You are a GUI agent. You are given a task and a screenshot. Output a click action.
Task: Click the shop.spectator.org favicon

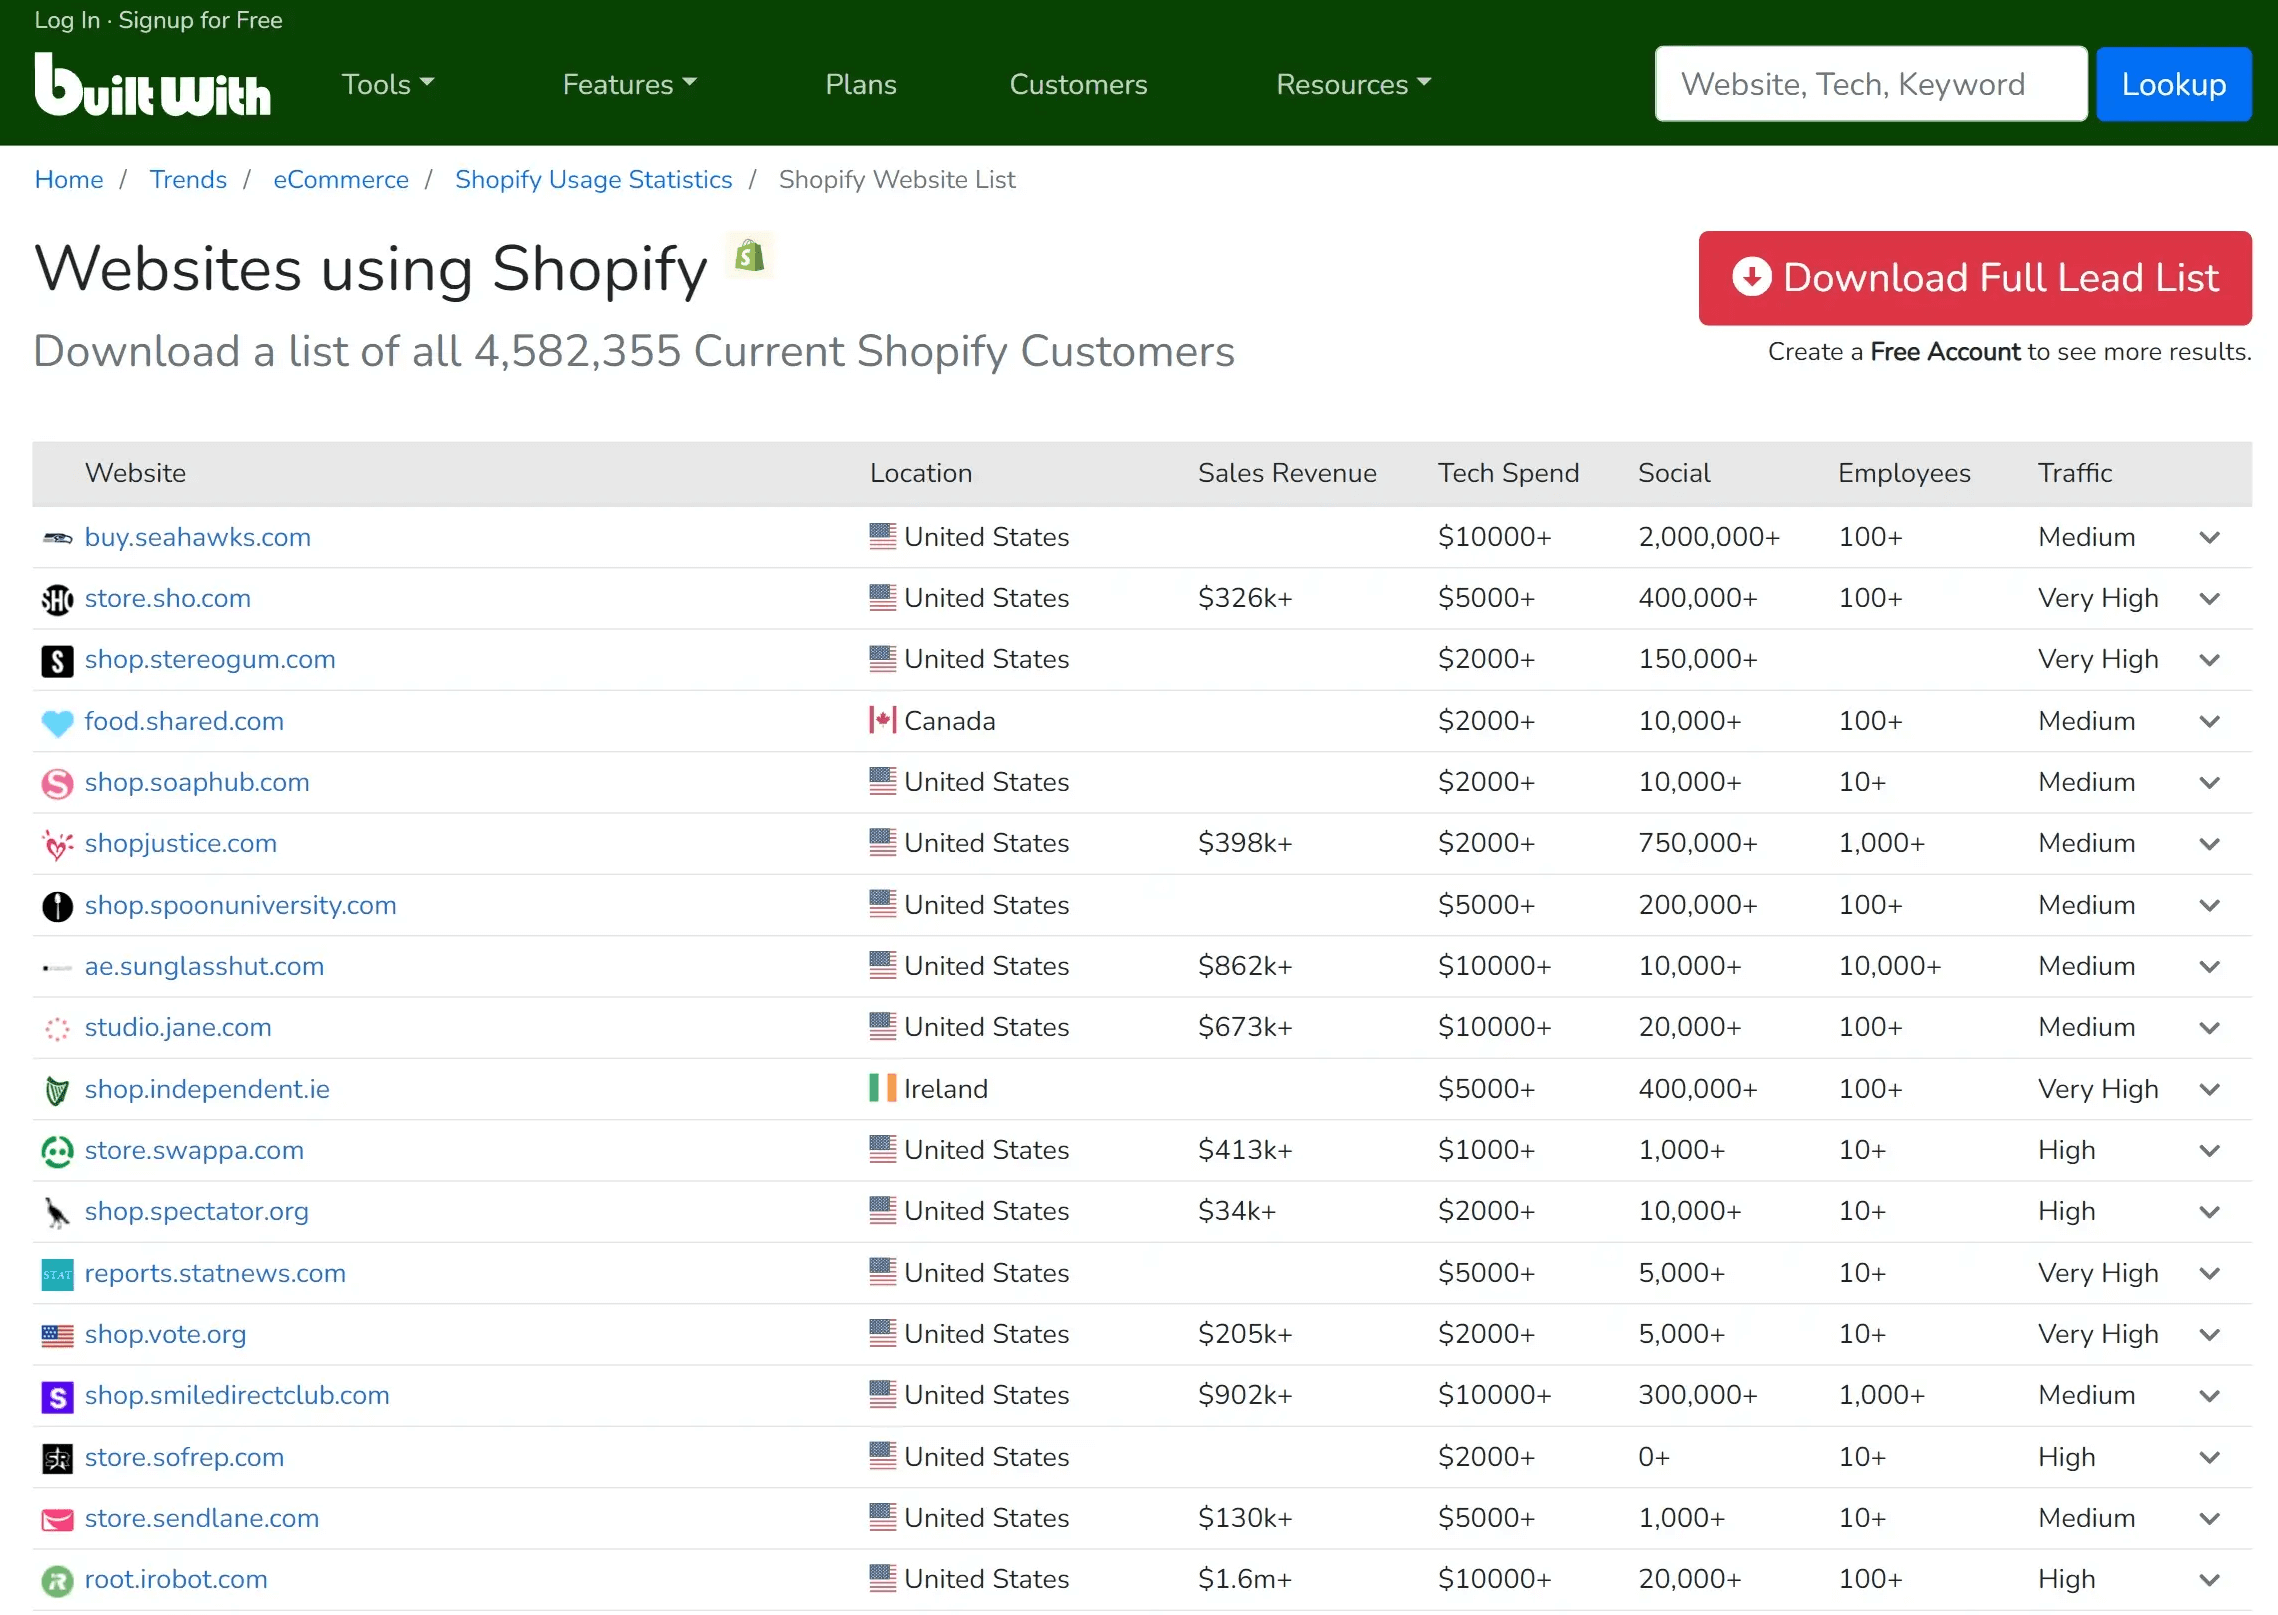[57, 1212]
